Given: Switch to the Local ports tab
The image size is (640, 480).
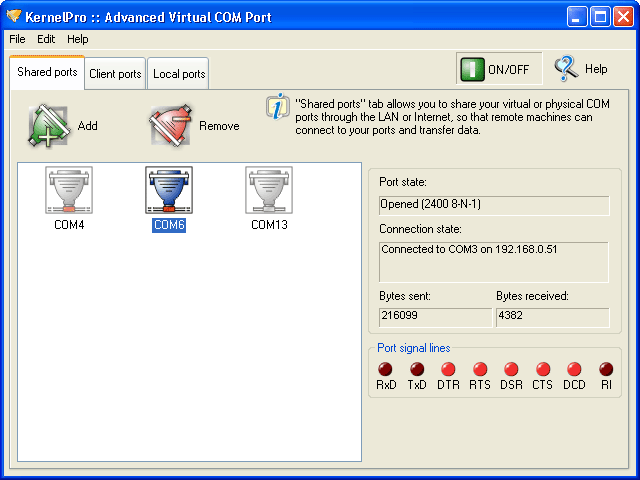Looking at the screenshot, I should coord(179,74).
